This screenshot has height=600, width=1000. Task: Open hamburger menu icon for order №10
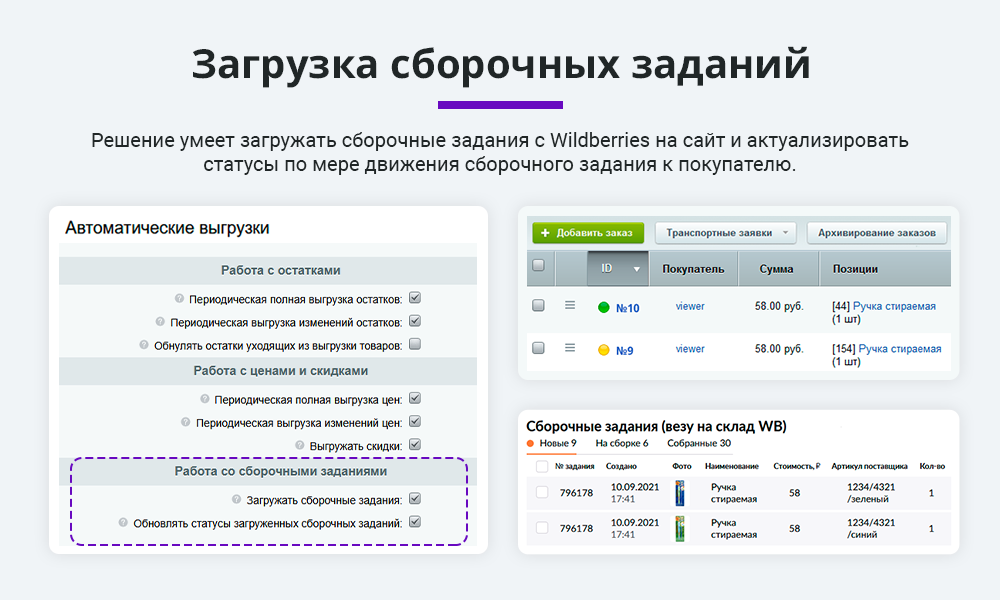570,305
